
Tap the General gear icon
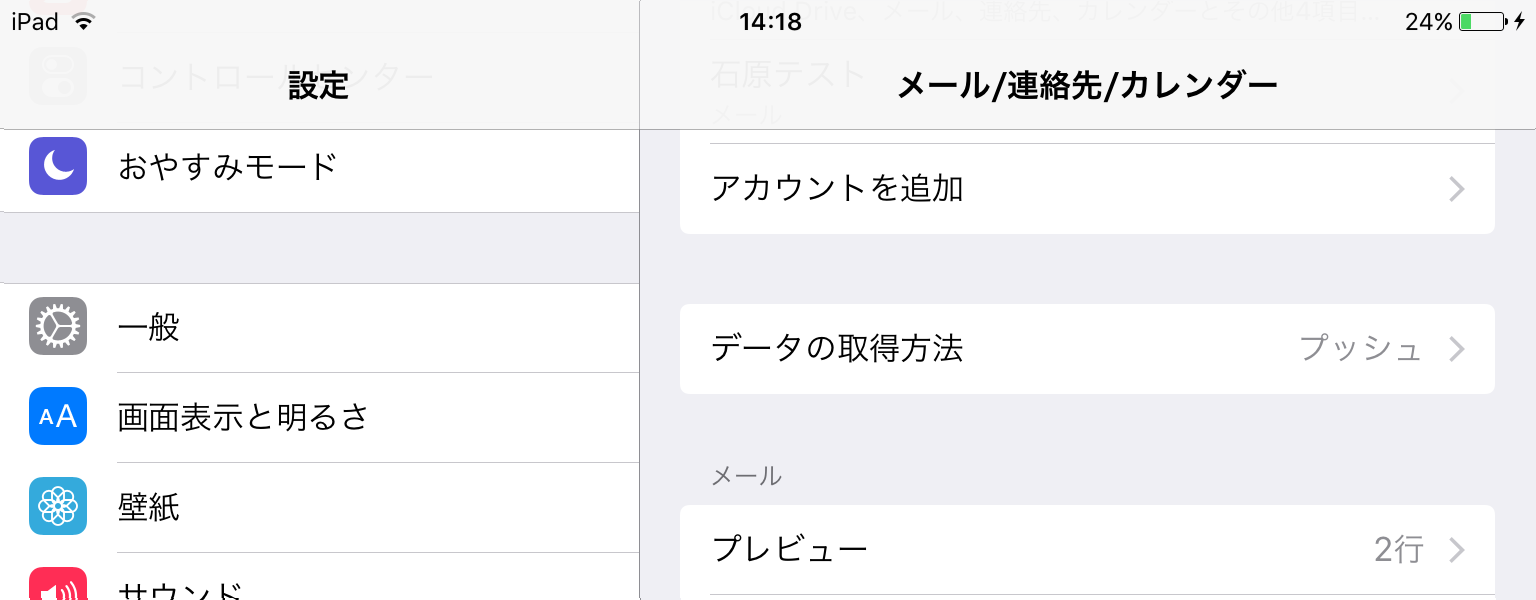click(x=58, y=326)
